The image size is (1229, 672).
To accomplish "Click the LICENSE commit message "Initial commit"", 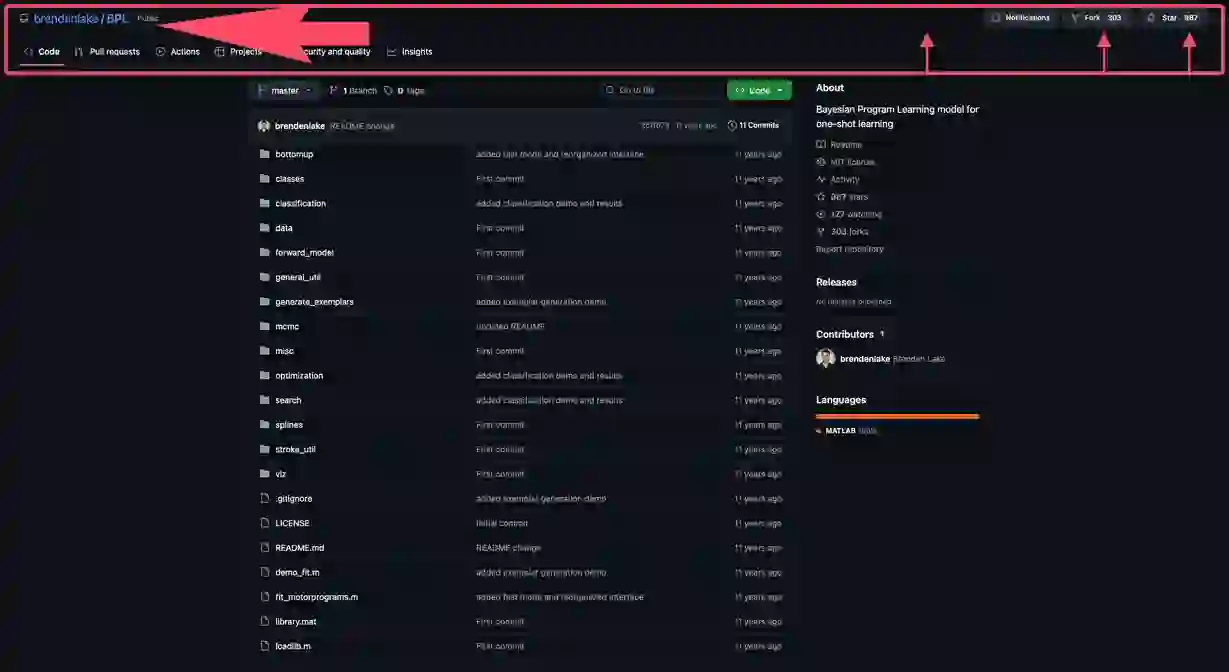I will point(502,523).
